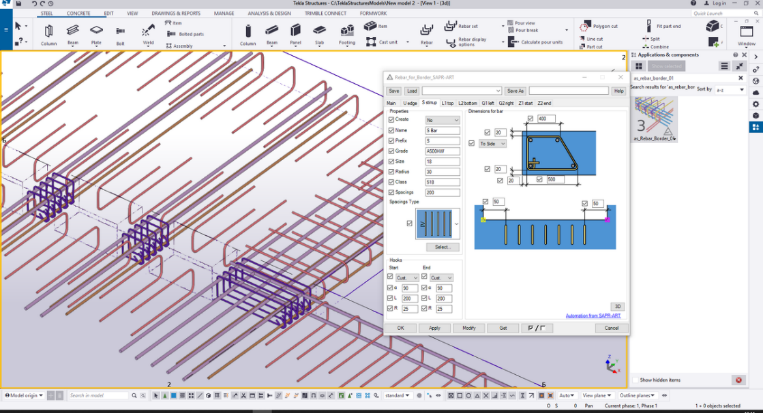Click the save icon in title bar
This screenshot has width=763, height=413.
[x=18, y=3]
